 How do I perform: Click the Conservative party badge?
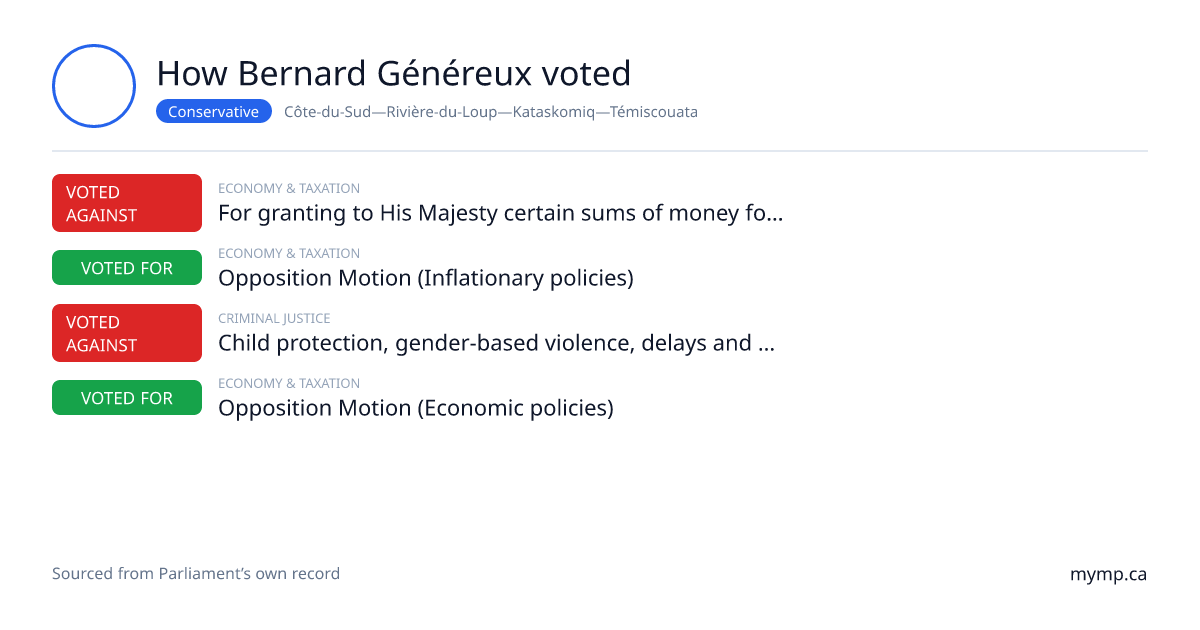tap(214, 112)
